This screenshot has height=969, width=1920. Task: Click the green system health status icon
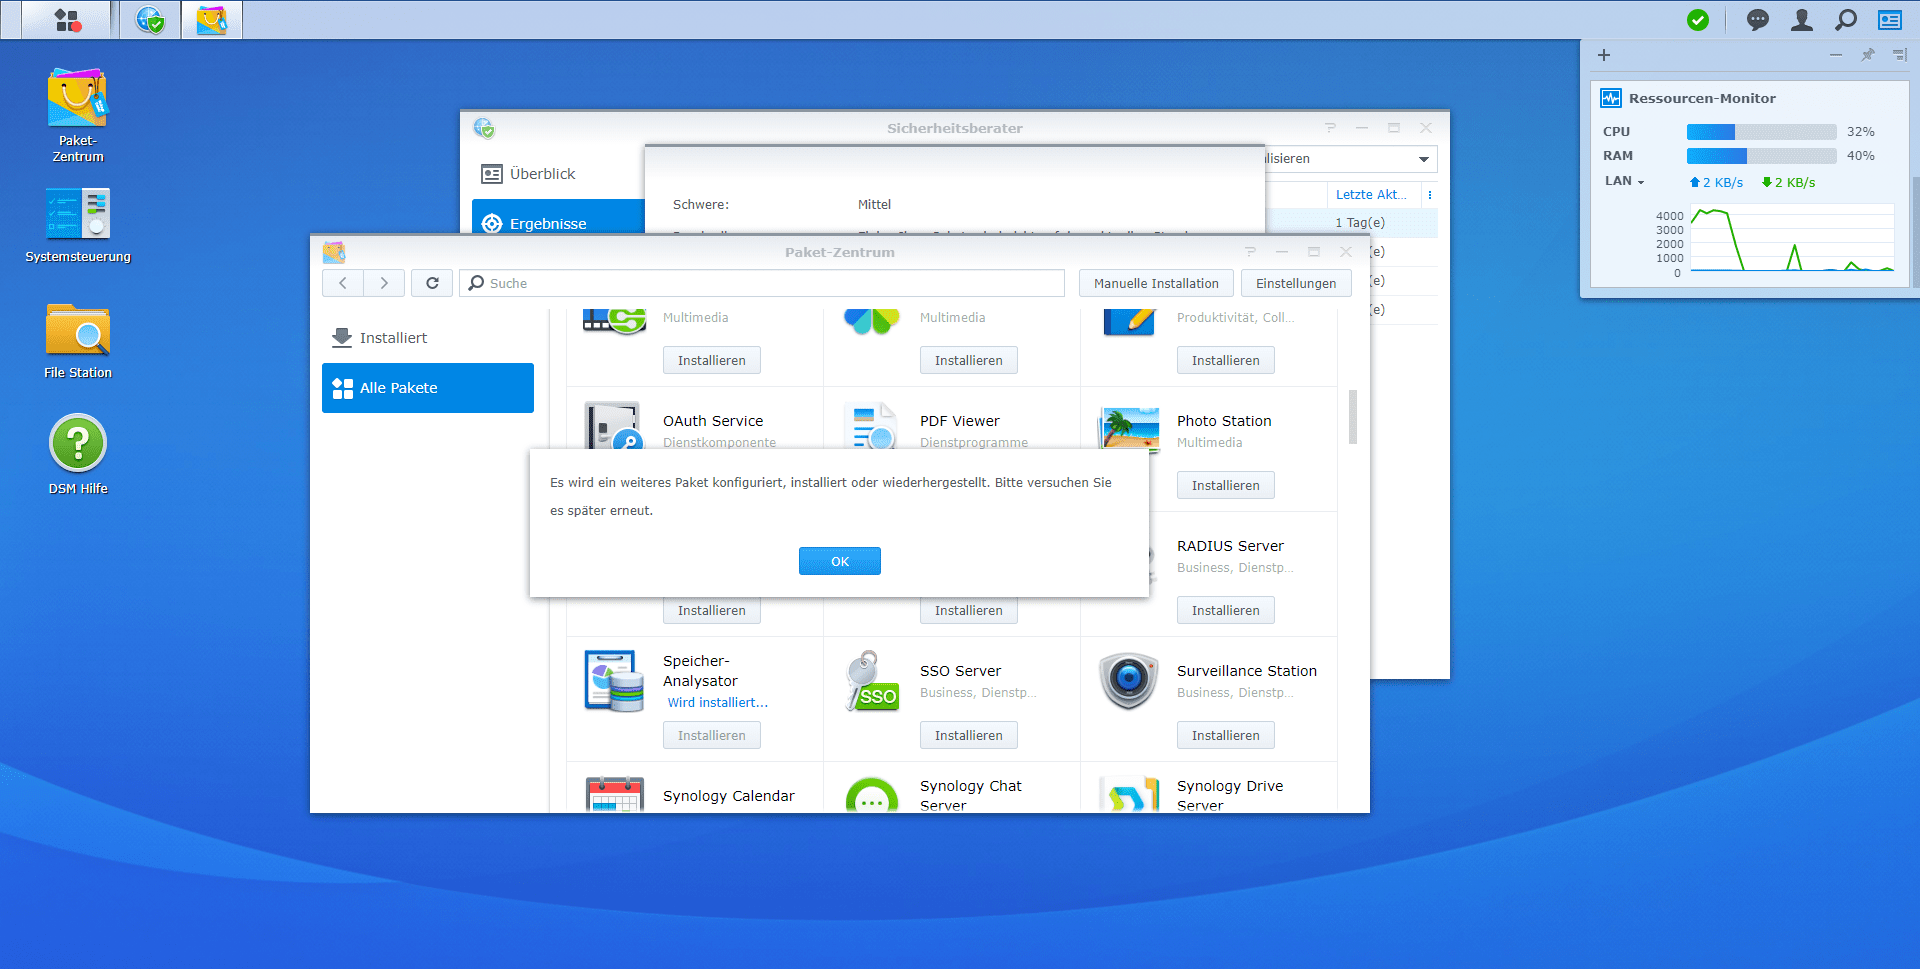tap(1698, 20)
